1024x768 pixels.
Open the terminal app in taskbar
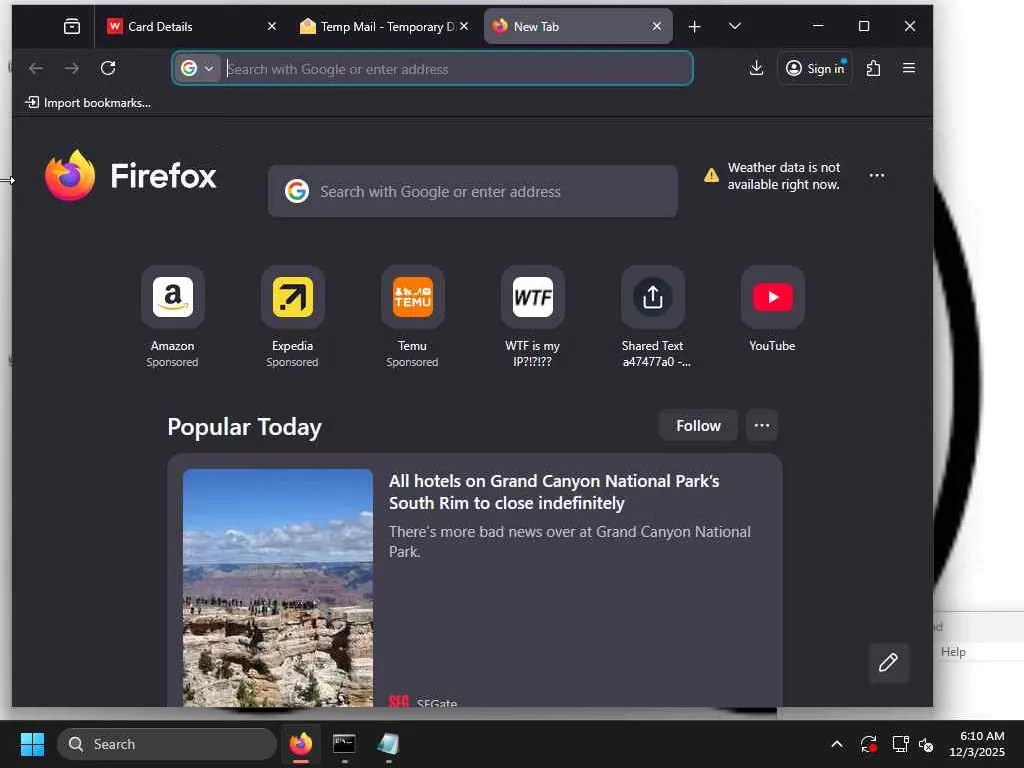[344, 744]
